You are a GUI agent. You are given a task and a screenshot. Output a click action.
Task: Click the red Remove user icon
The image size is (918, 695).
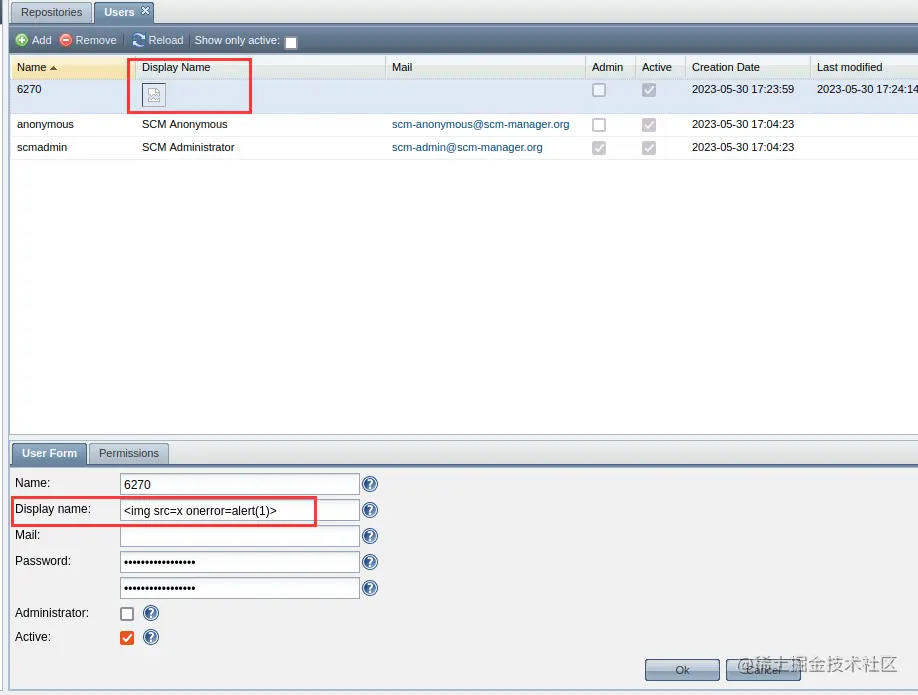tap(66, 40)
